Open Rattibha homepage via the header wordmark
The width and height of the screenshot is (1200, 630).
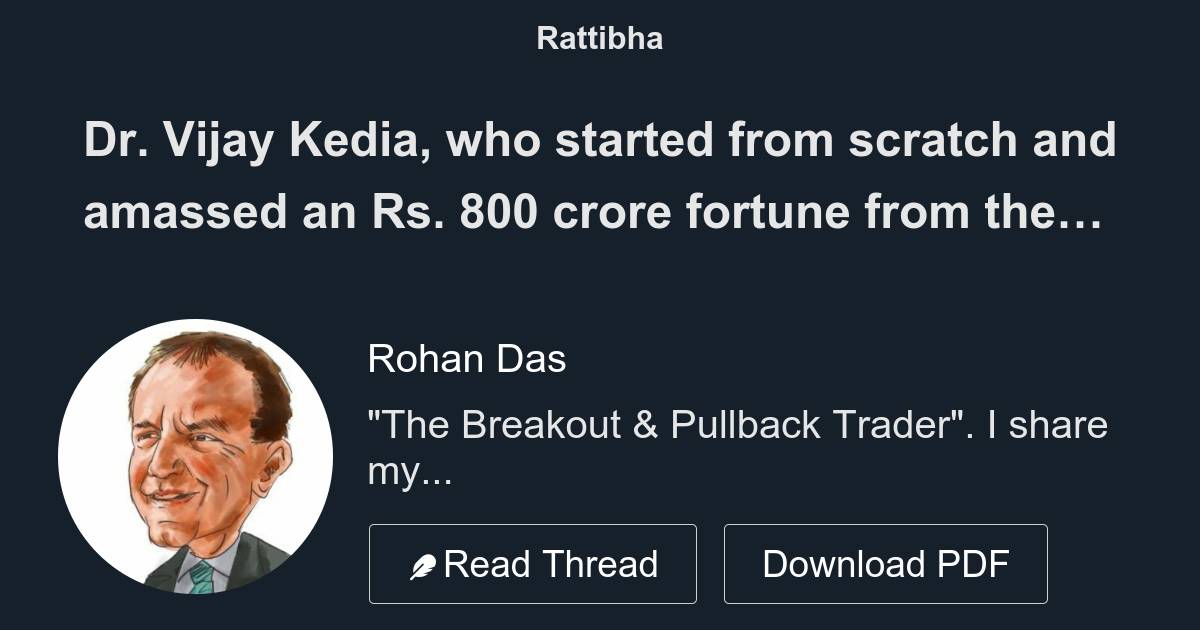599,39
